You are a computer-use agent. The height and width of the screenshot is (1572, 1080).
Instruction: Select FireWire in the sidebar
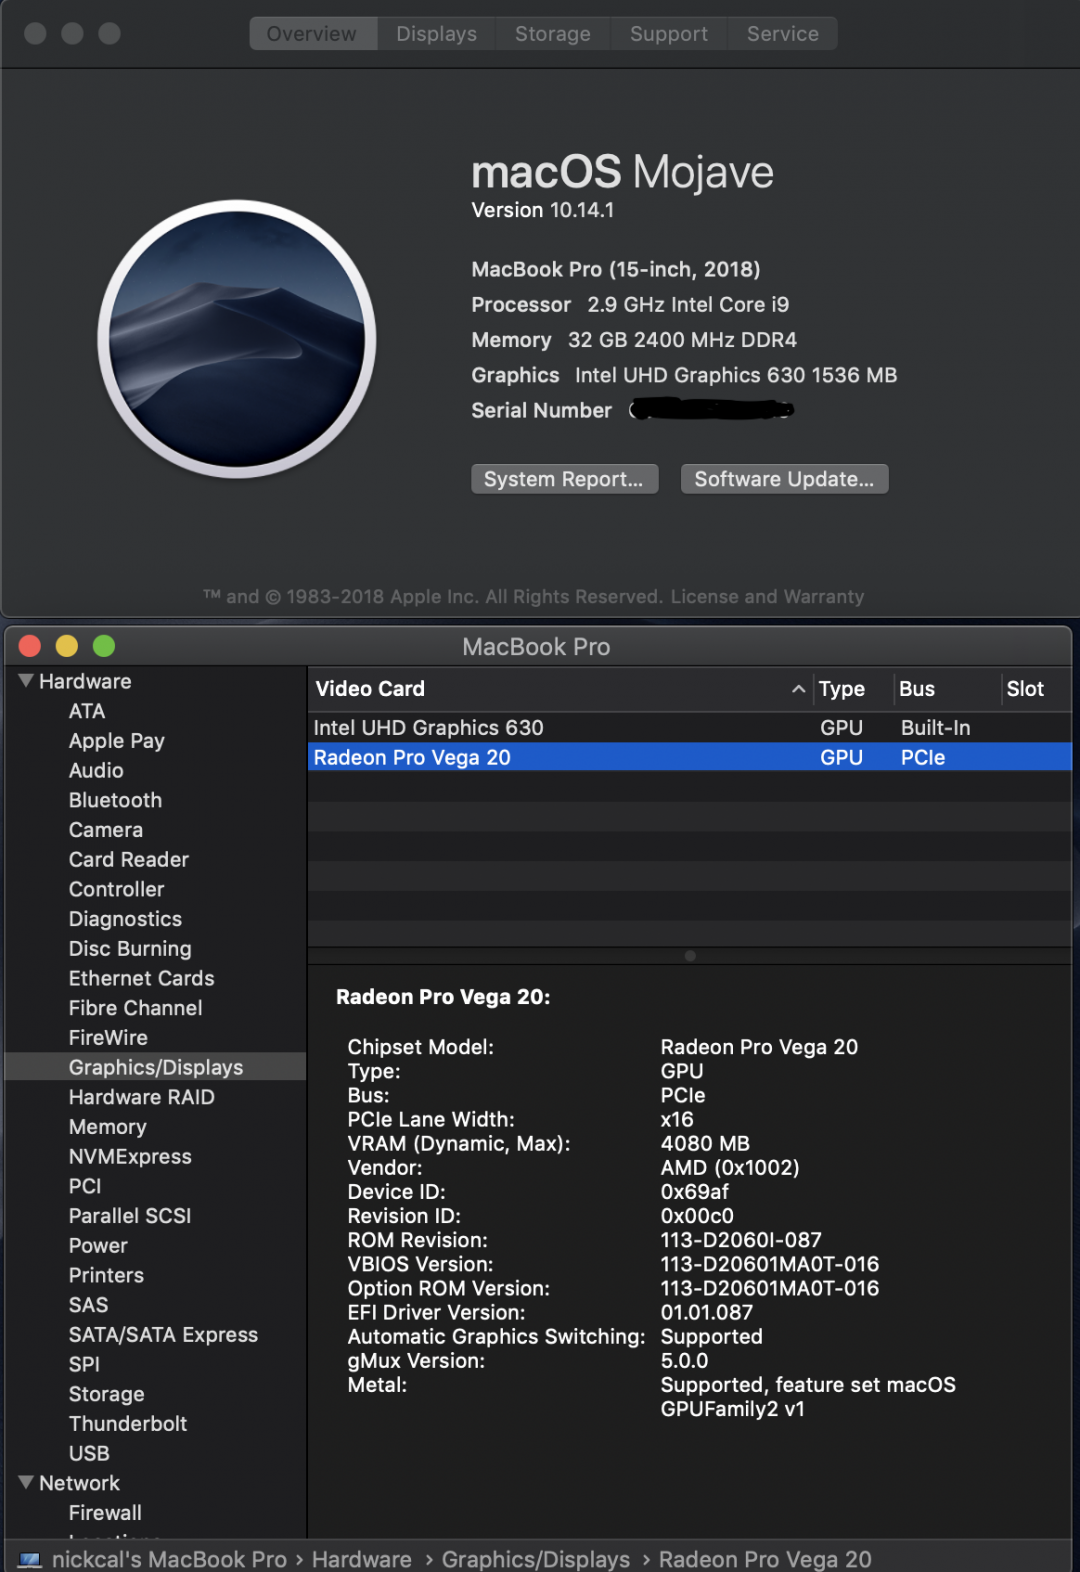108,1038
